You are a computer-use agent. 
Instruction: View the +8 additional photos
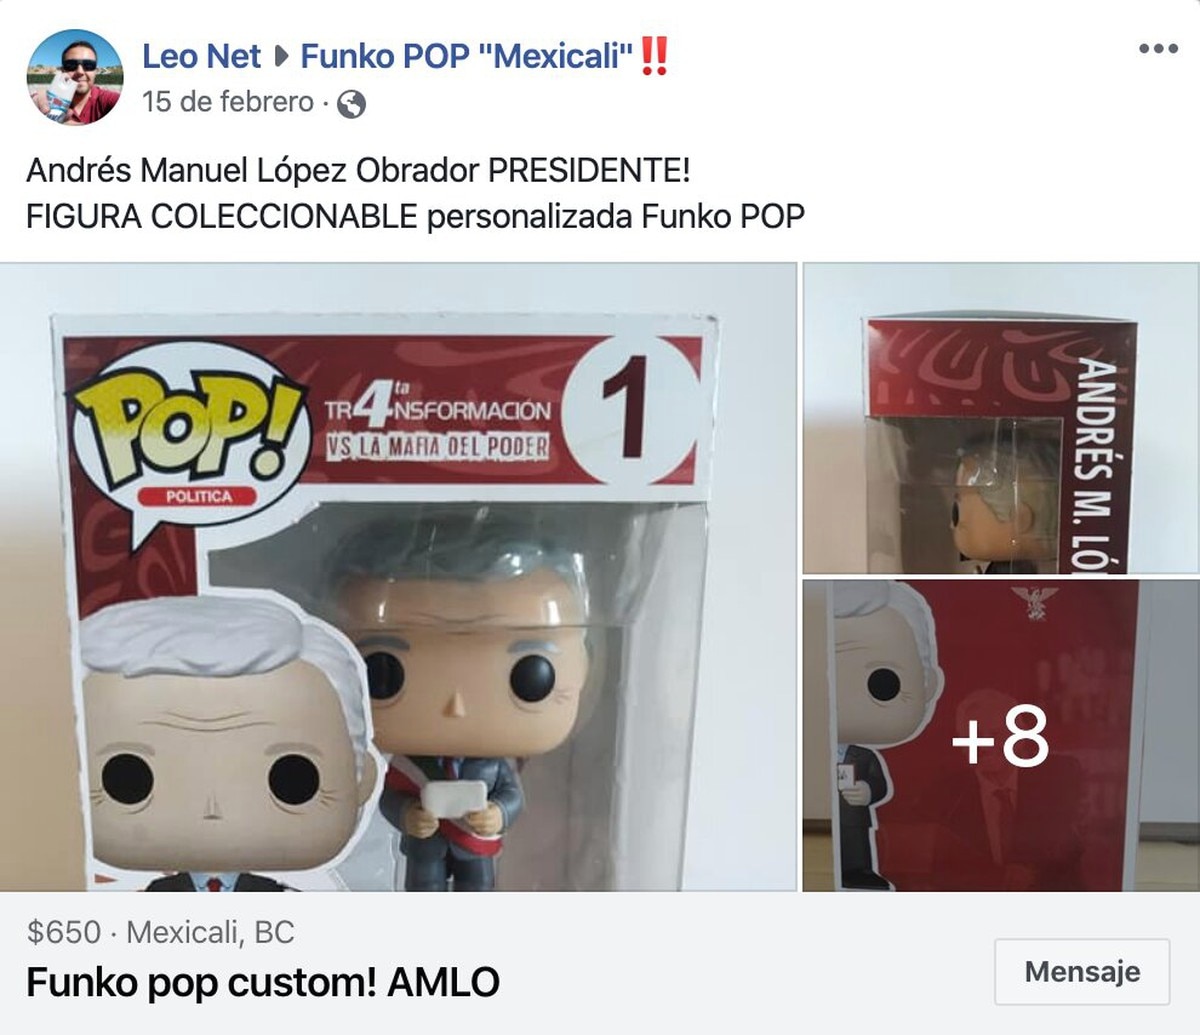[x=1001, y=736]
